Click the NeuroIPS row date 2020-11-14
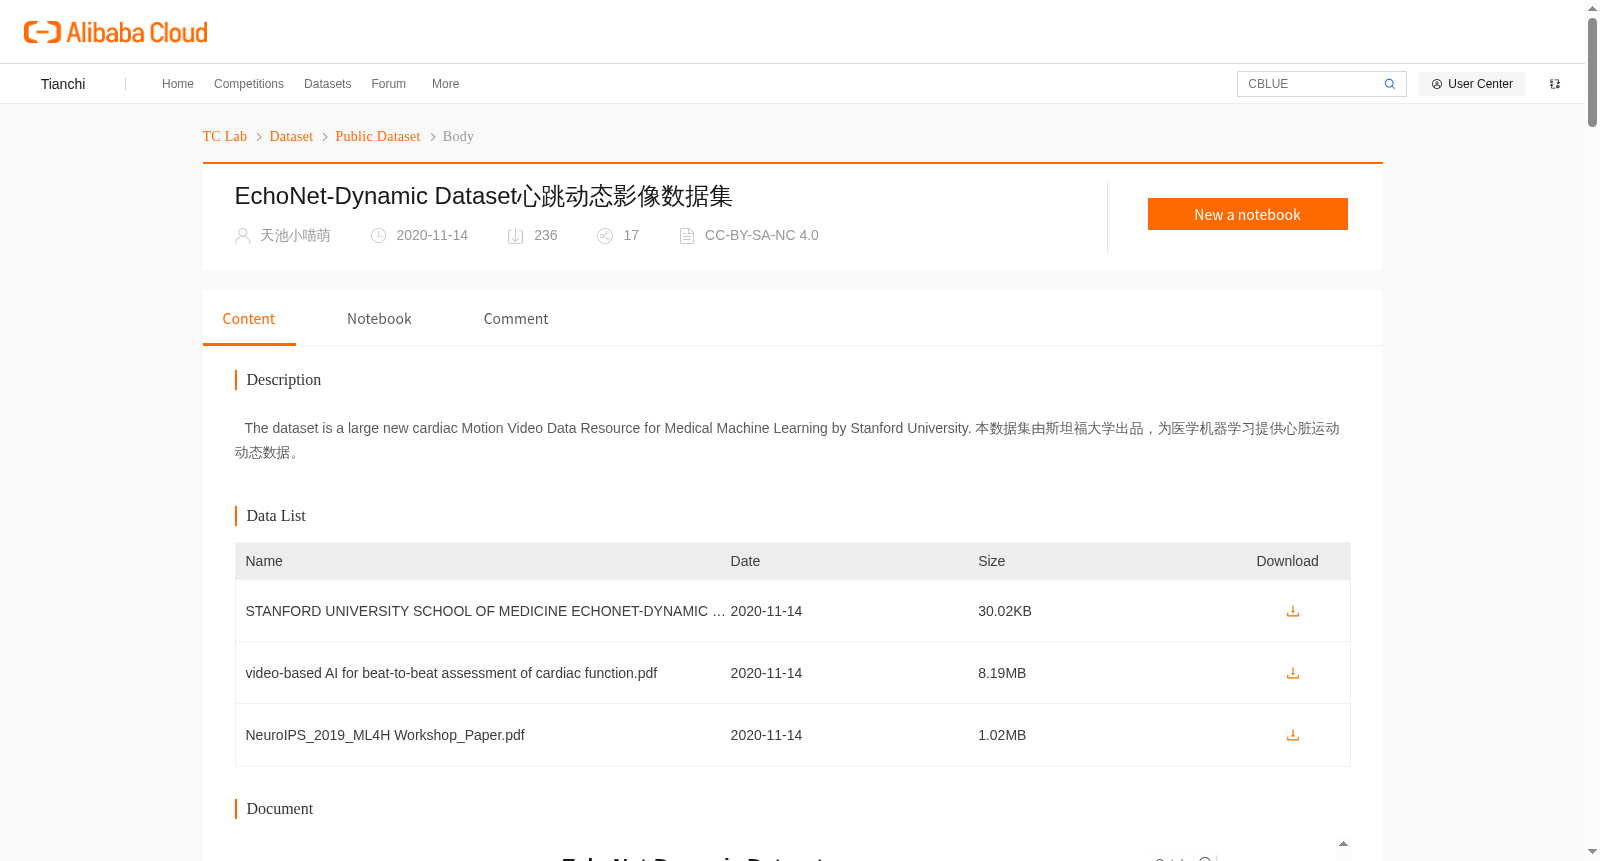Image resolution: width=1600 pixels, height=861 pixels. 766,735
